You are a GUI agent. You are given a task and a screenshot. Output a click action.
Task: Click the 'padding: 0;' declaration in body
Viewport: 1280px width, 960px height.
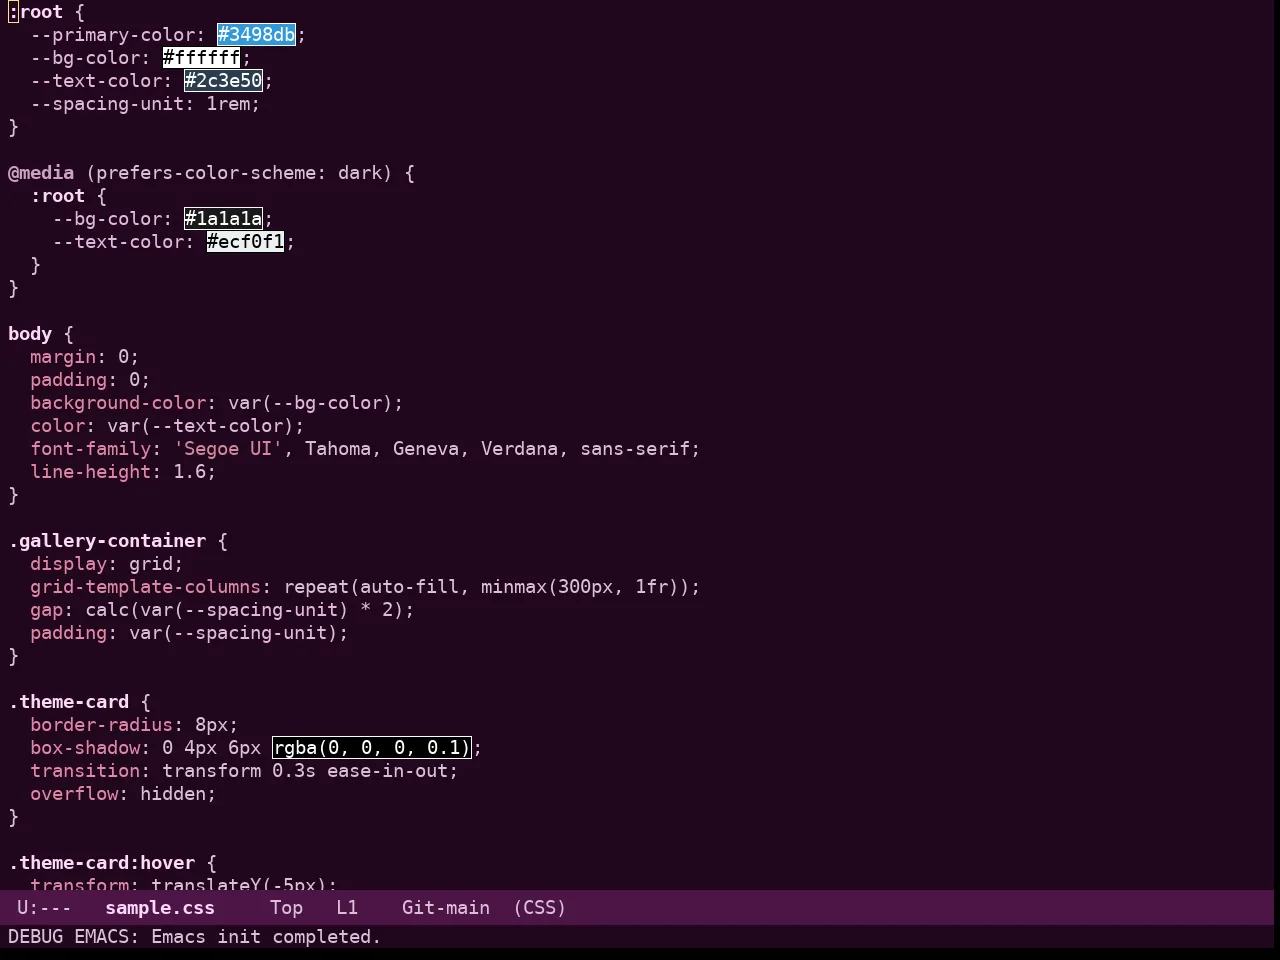91,380
